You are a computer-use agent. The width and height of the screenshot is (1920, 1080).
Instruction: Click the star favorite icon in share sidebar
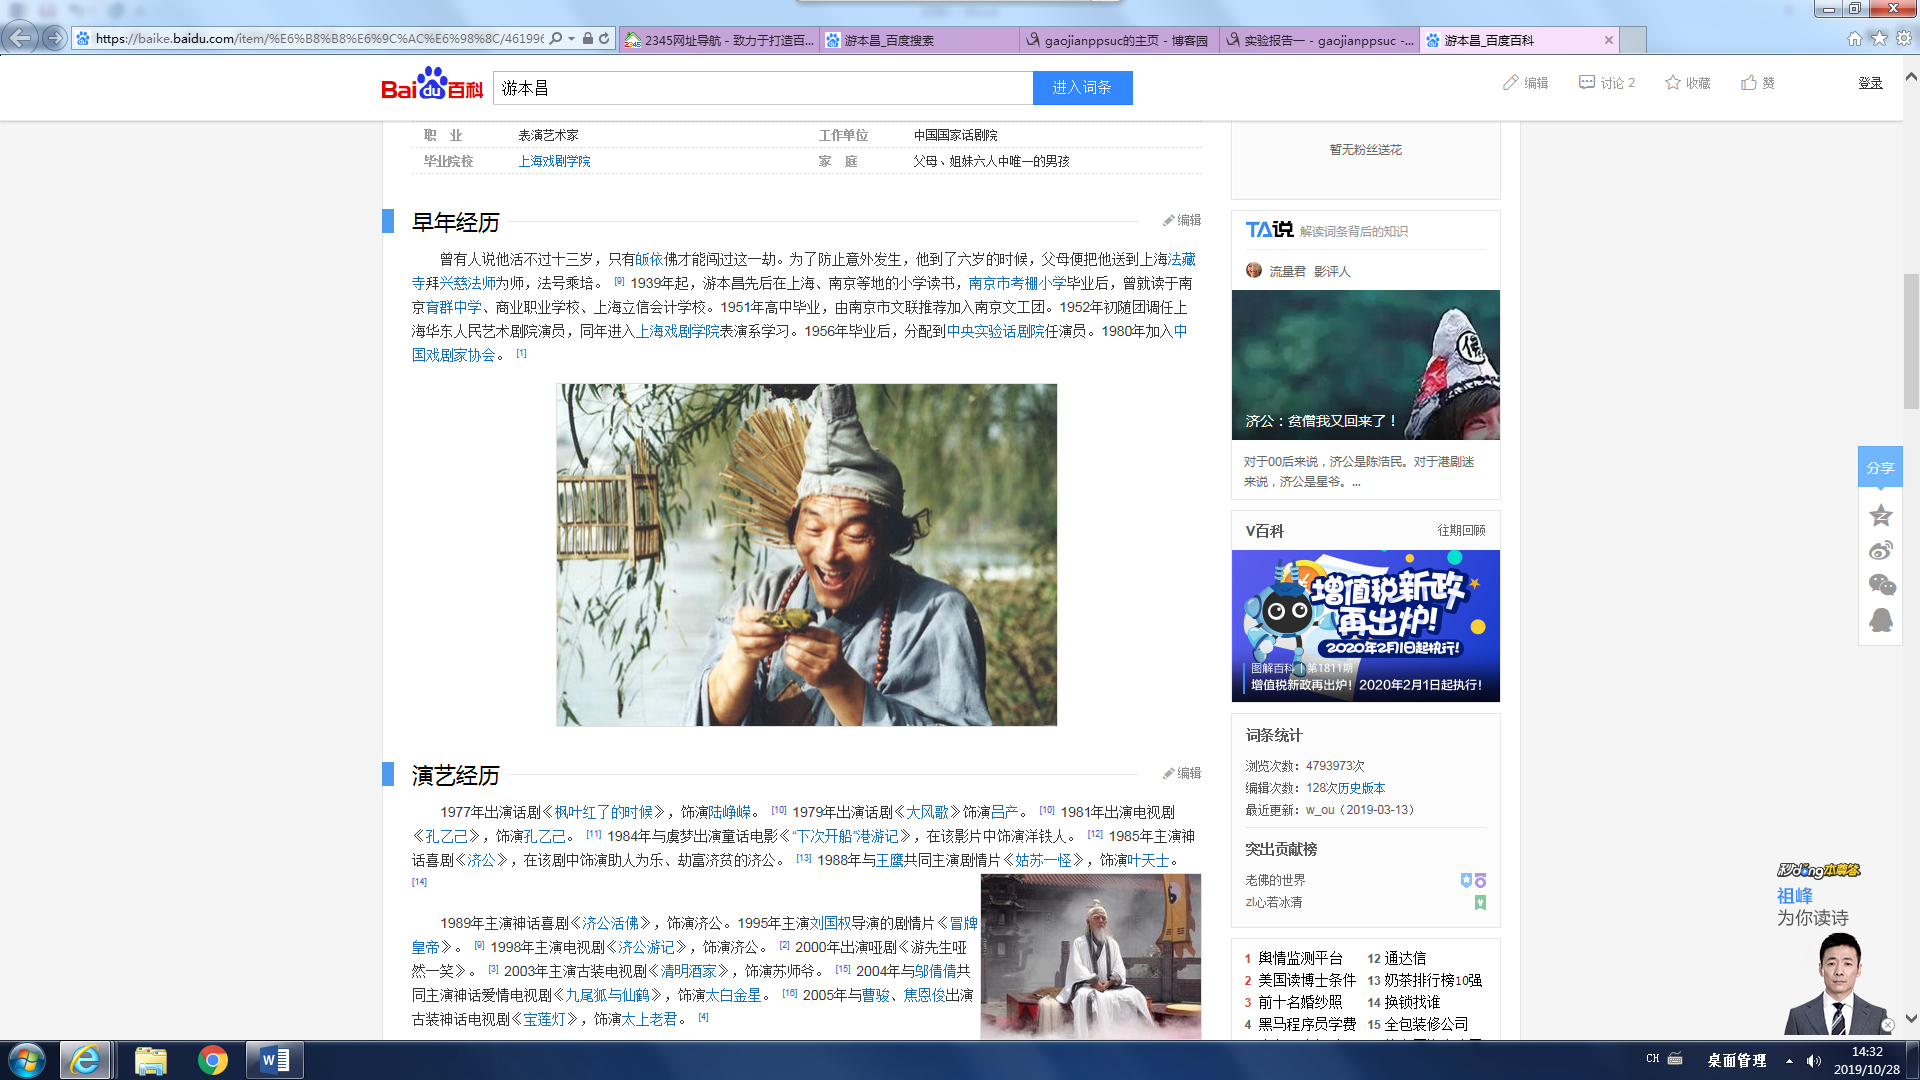coord(1880,516)
